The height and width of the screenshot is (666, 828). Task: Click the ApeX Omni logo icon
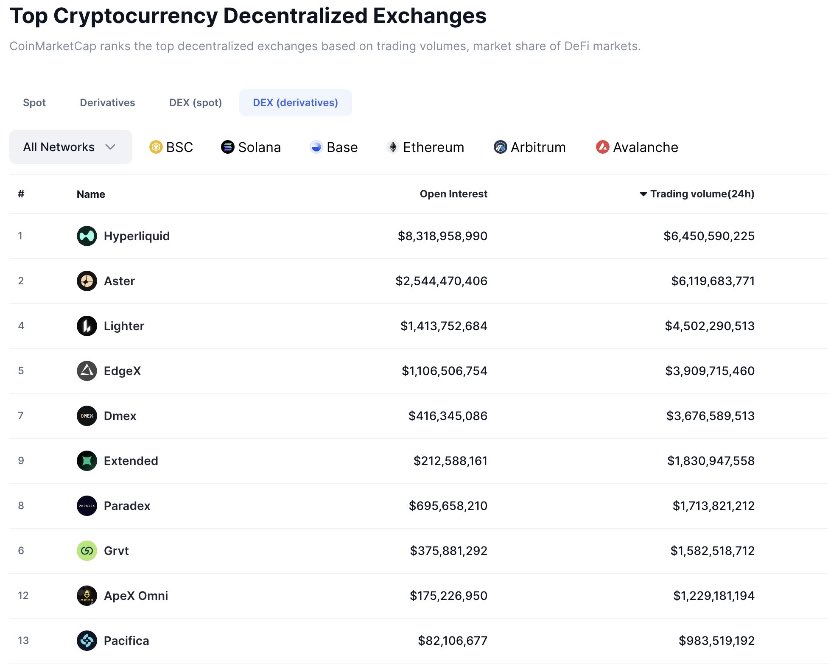pyautogui.click(x=87, y=595)
